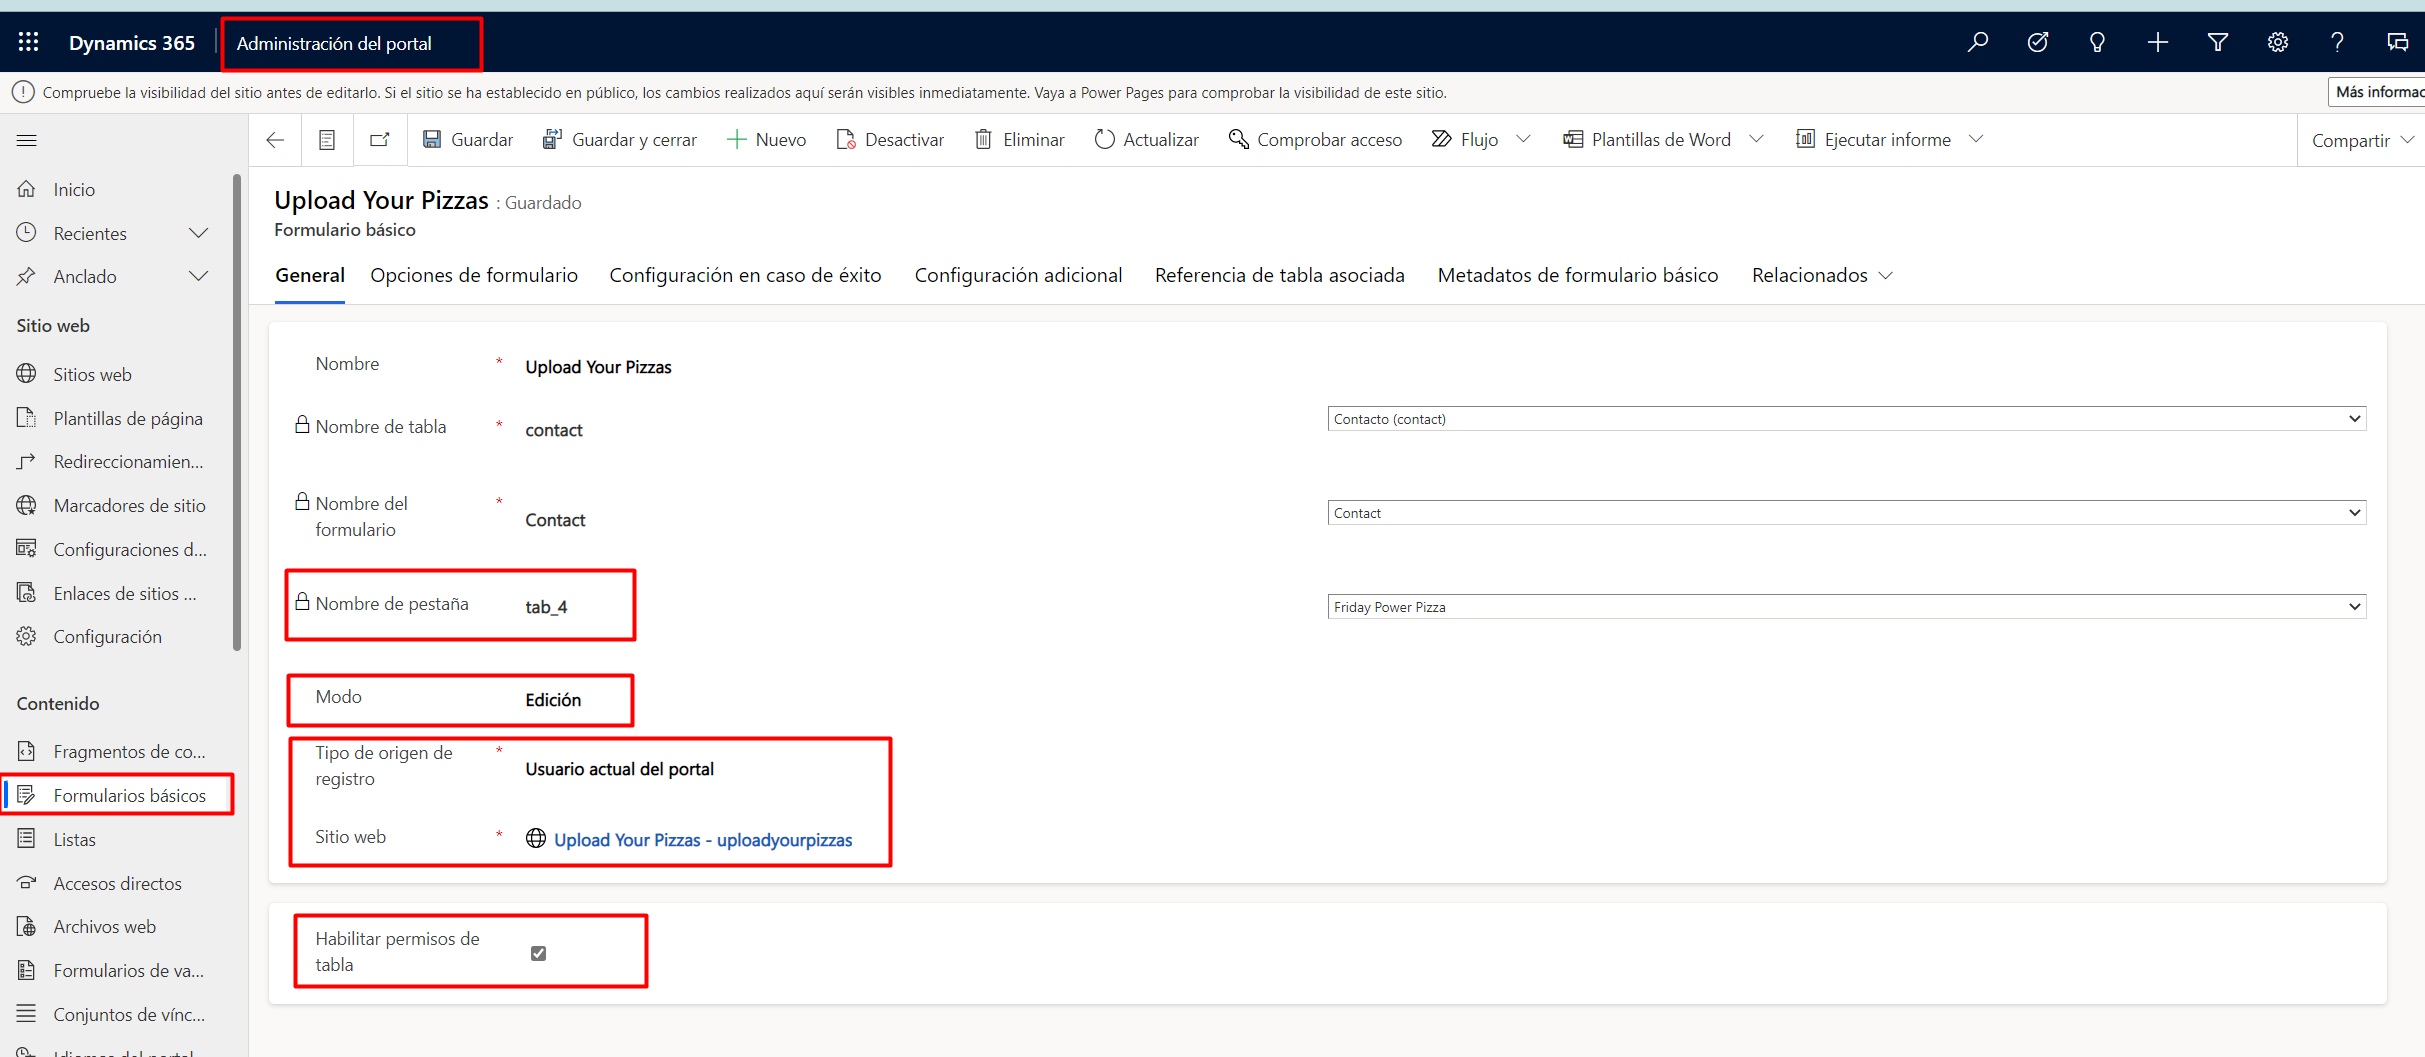Click the Modo Edición field
Image resolution: width=2425 pixels, height=1057 pixels.
click(553, 700)
